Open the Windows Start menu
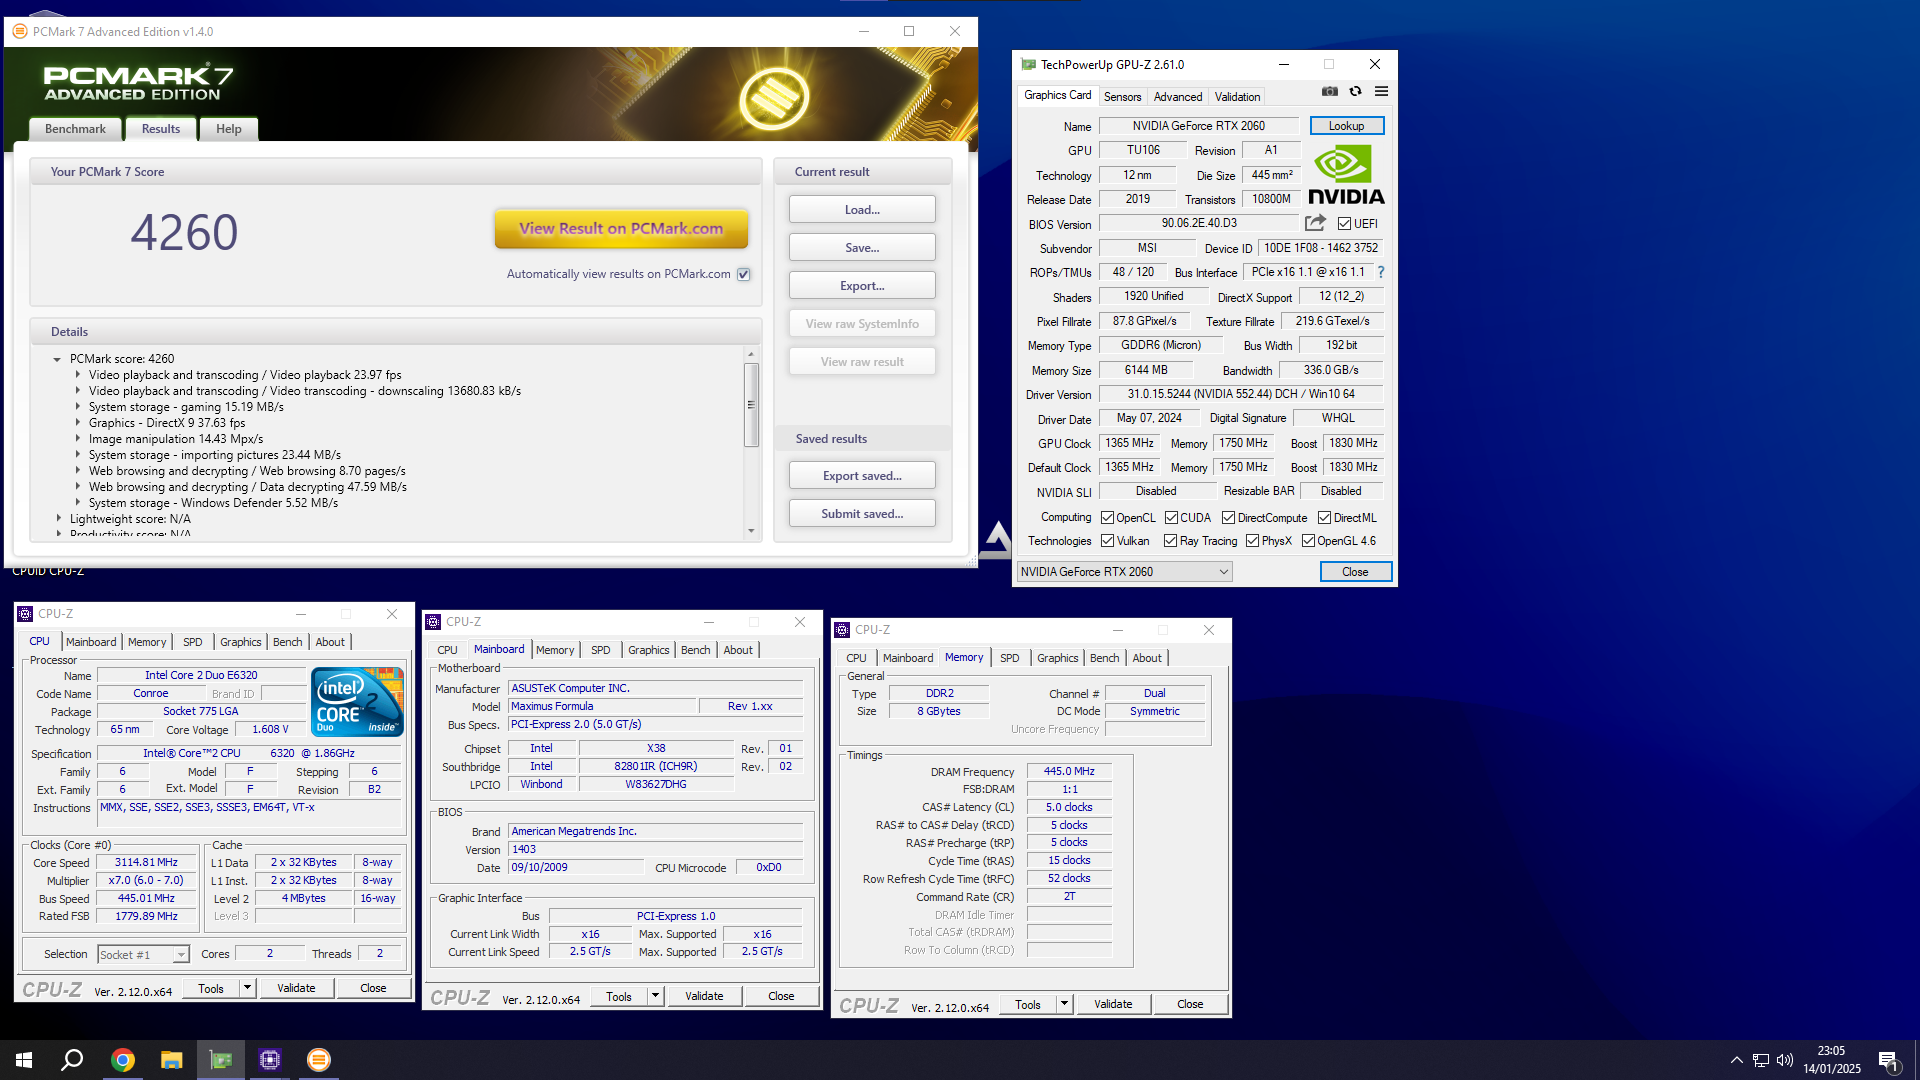 24,1060
